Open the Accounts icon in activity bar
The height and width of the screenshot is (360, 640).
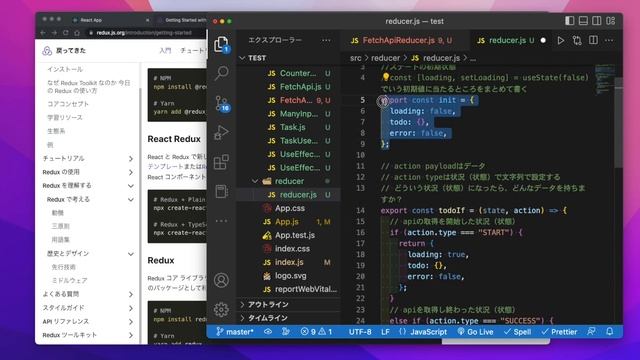coord(221,280)
